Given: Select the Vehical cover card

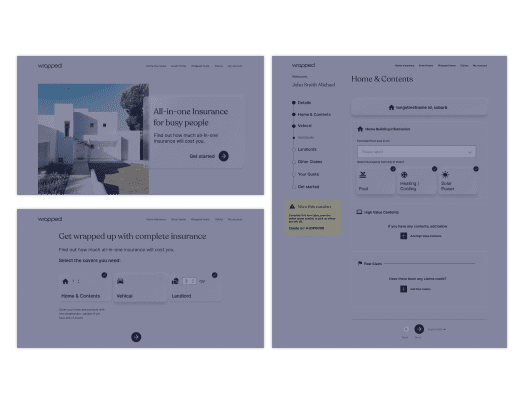Looking at the screenshot, I should click(x=140, y=287).
